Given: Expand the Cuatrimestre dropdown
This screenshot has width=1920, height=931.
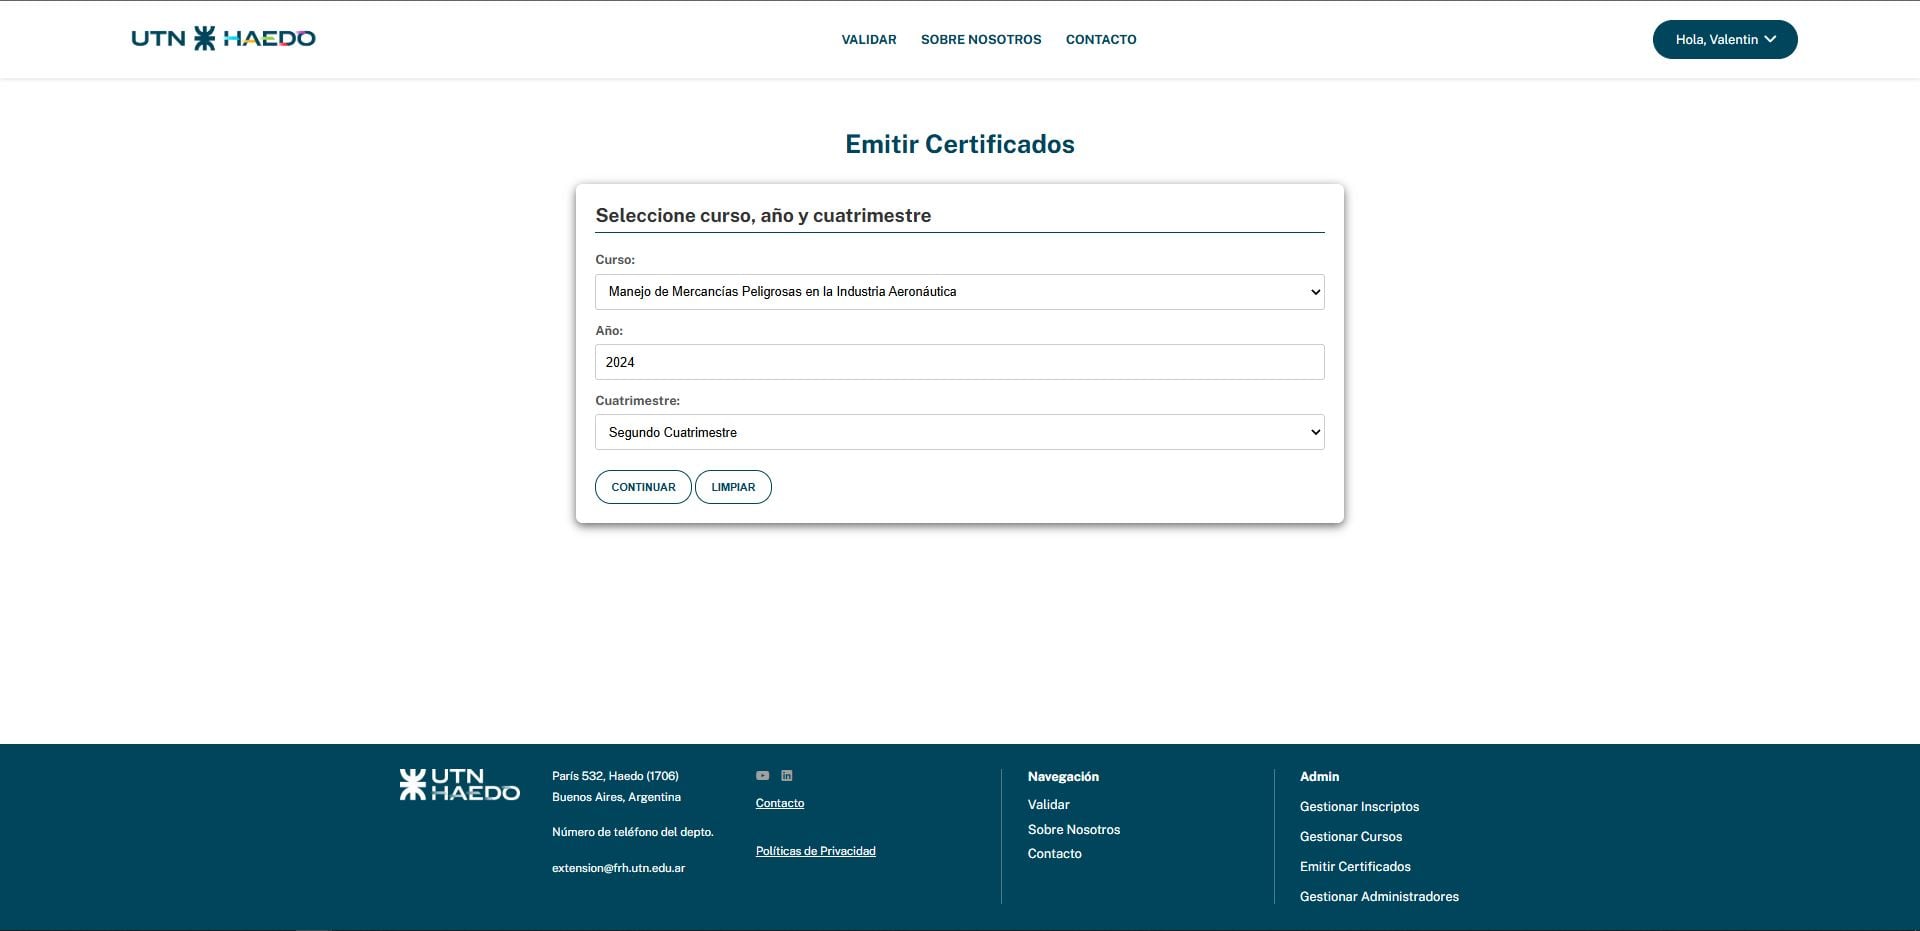Looking at the screenshot, I should tap(960, 432).
